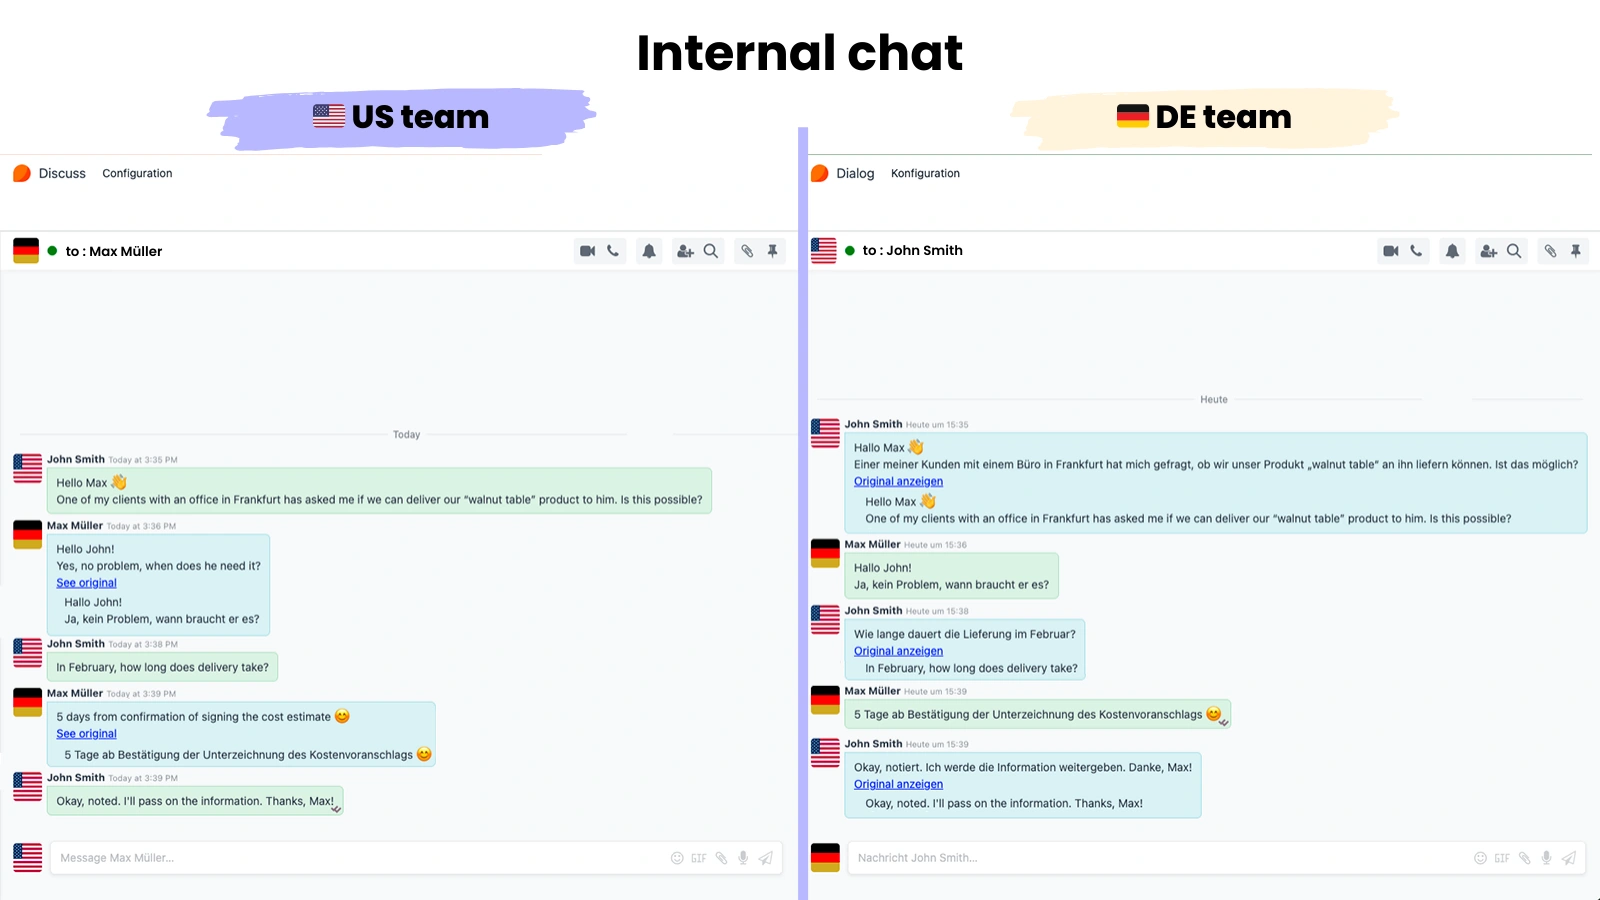Screen dimensions: 1600x900
Task: Open the Discuss menu
Action: click(x=62, y=174)
